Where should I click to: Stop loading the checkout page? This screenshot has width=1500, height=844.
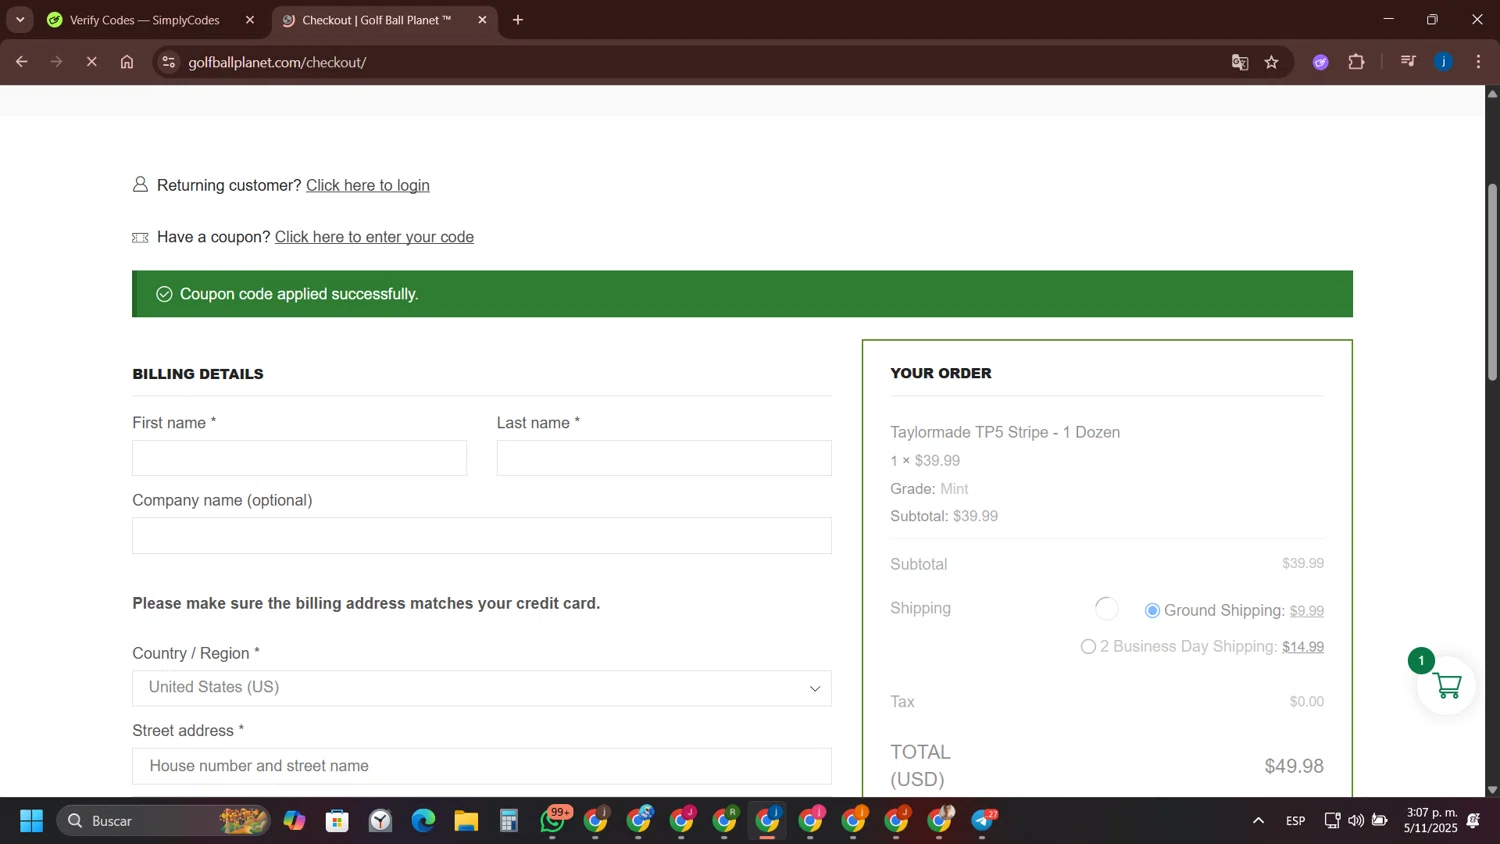pyautogui.click(x=91, y=62)
